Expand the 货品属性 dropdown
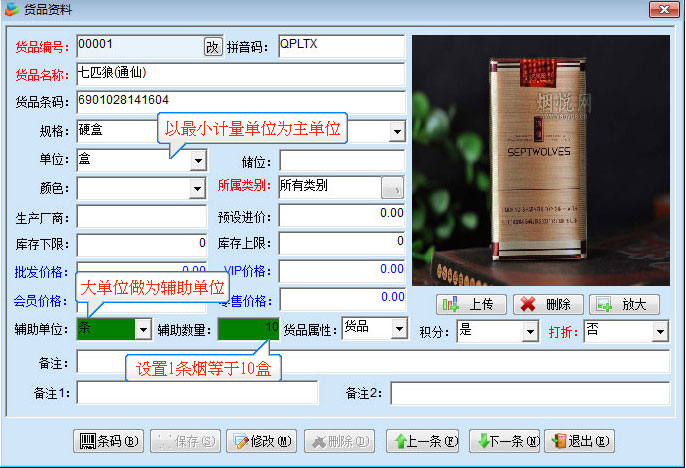Screen dimensions: 686x468 pyautogui.click(x=399, y=329)
